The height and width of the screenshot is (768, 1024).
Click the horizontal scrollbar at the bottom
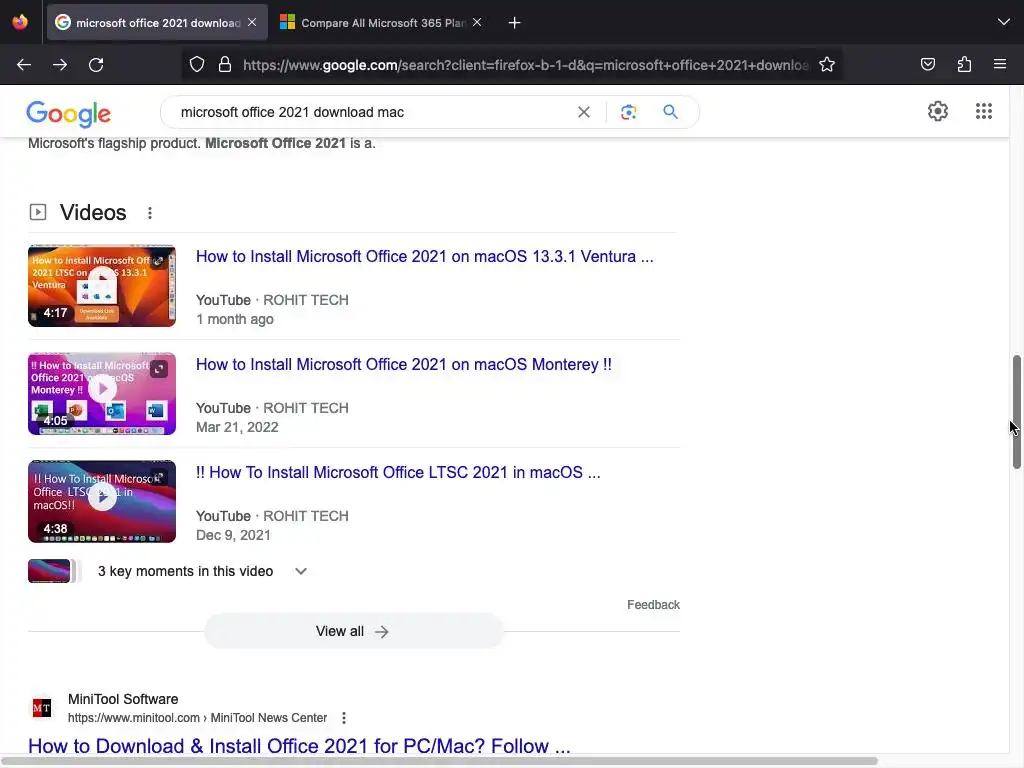point(439,761)
